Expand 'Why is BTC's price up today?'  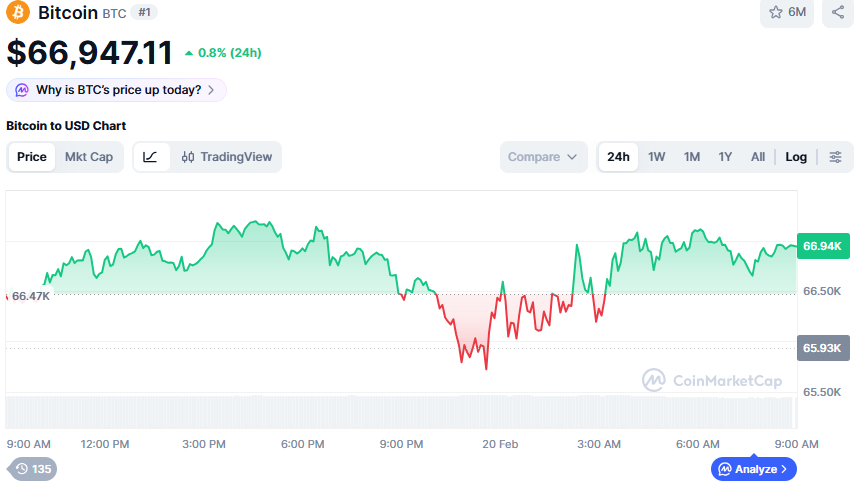click(x=118, y=90)
